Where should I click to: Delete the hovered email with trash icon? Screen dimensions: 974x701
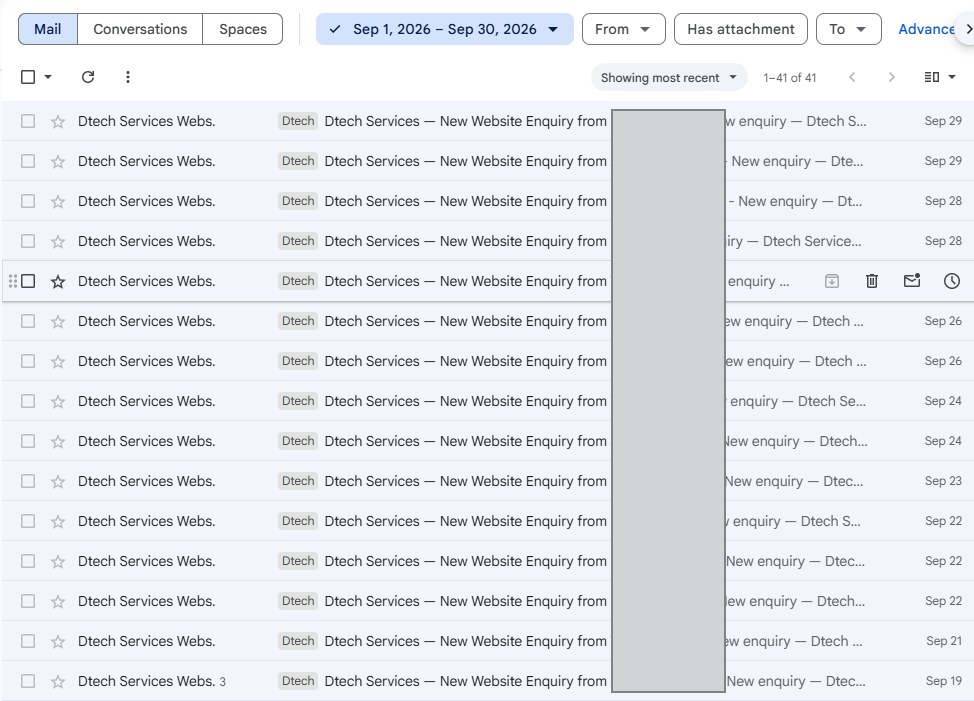point(872,281)
